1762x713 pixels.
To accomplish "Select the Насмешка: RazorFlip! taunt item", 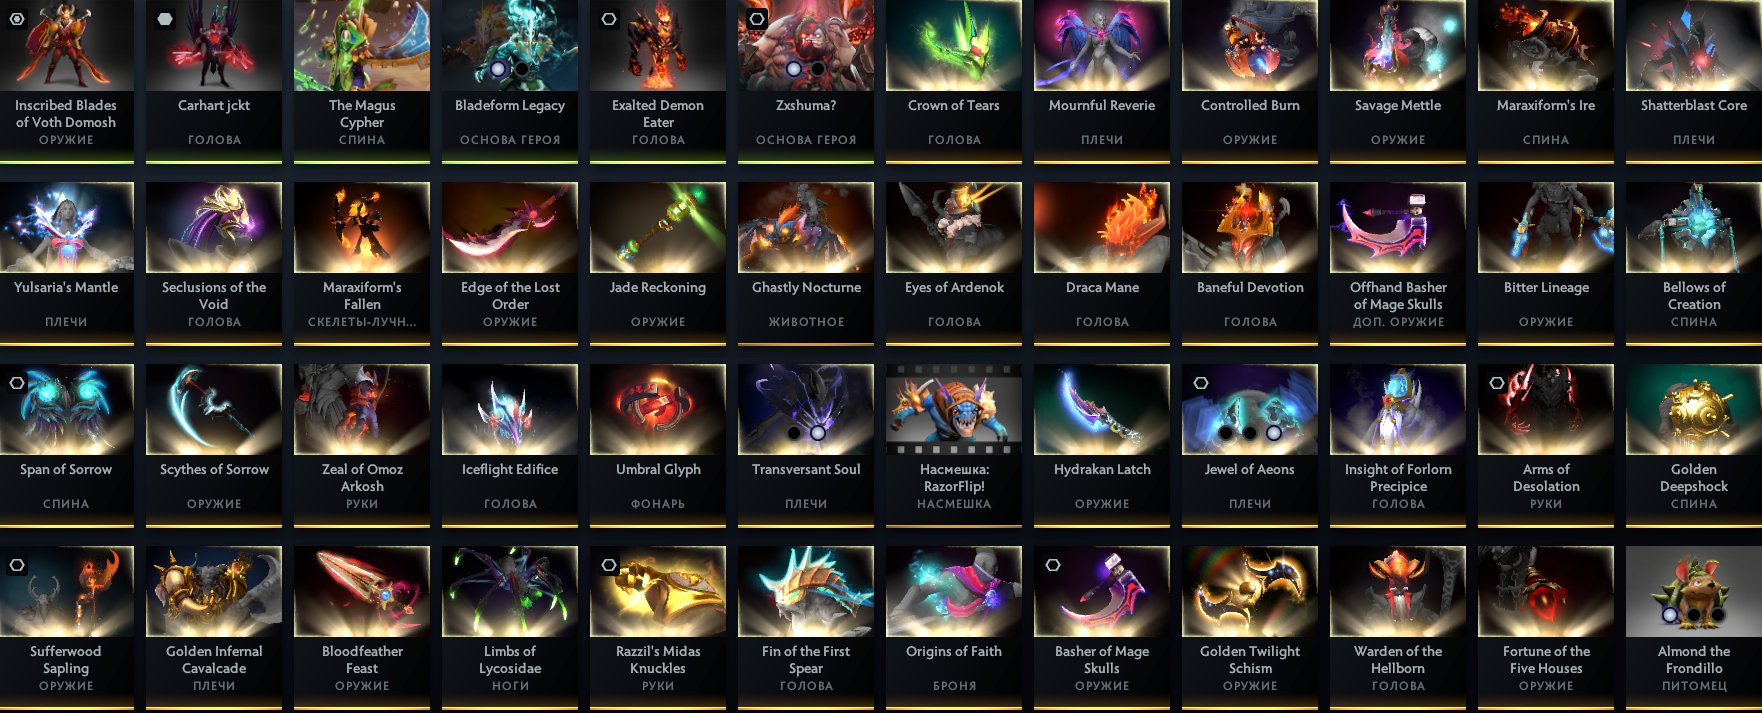I will (954, 445).
